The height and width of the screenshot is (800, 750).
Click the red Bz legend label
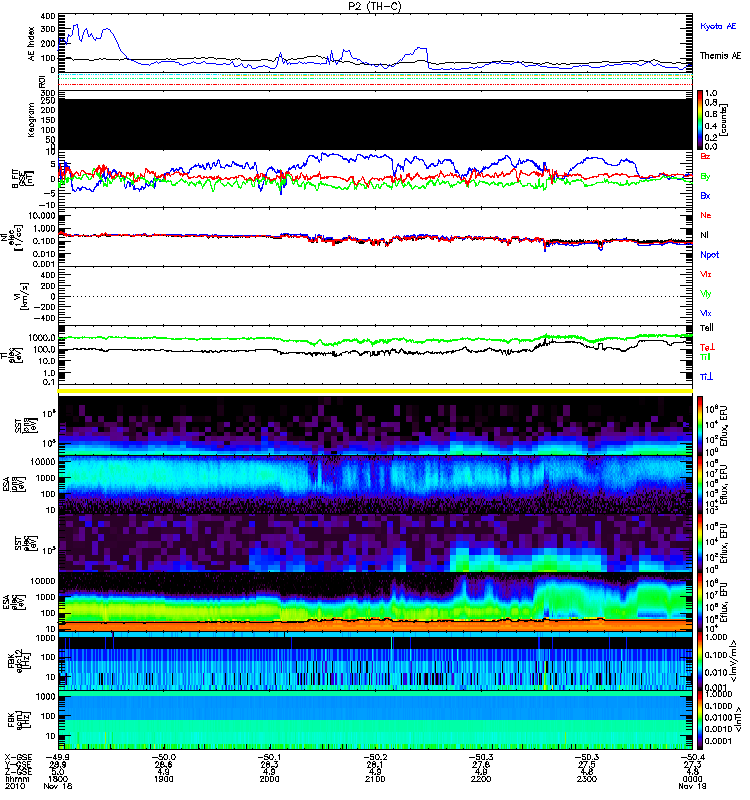(x=705, y=156)
